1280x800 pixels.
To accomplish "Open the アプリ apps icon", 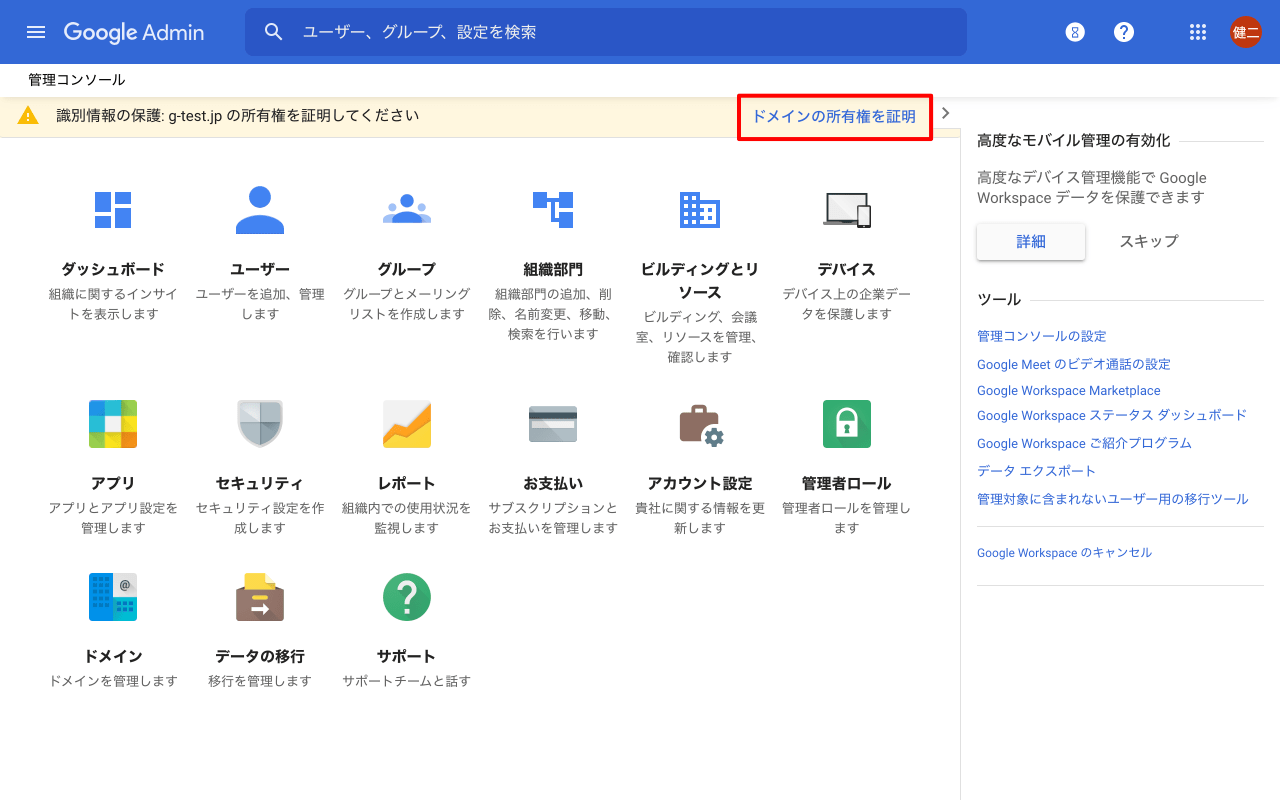I will coord(113,424).
